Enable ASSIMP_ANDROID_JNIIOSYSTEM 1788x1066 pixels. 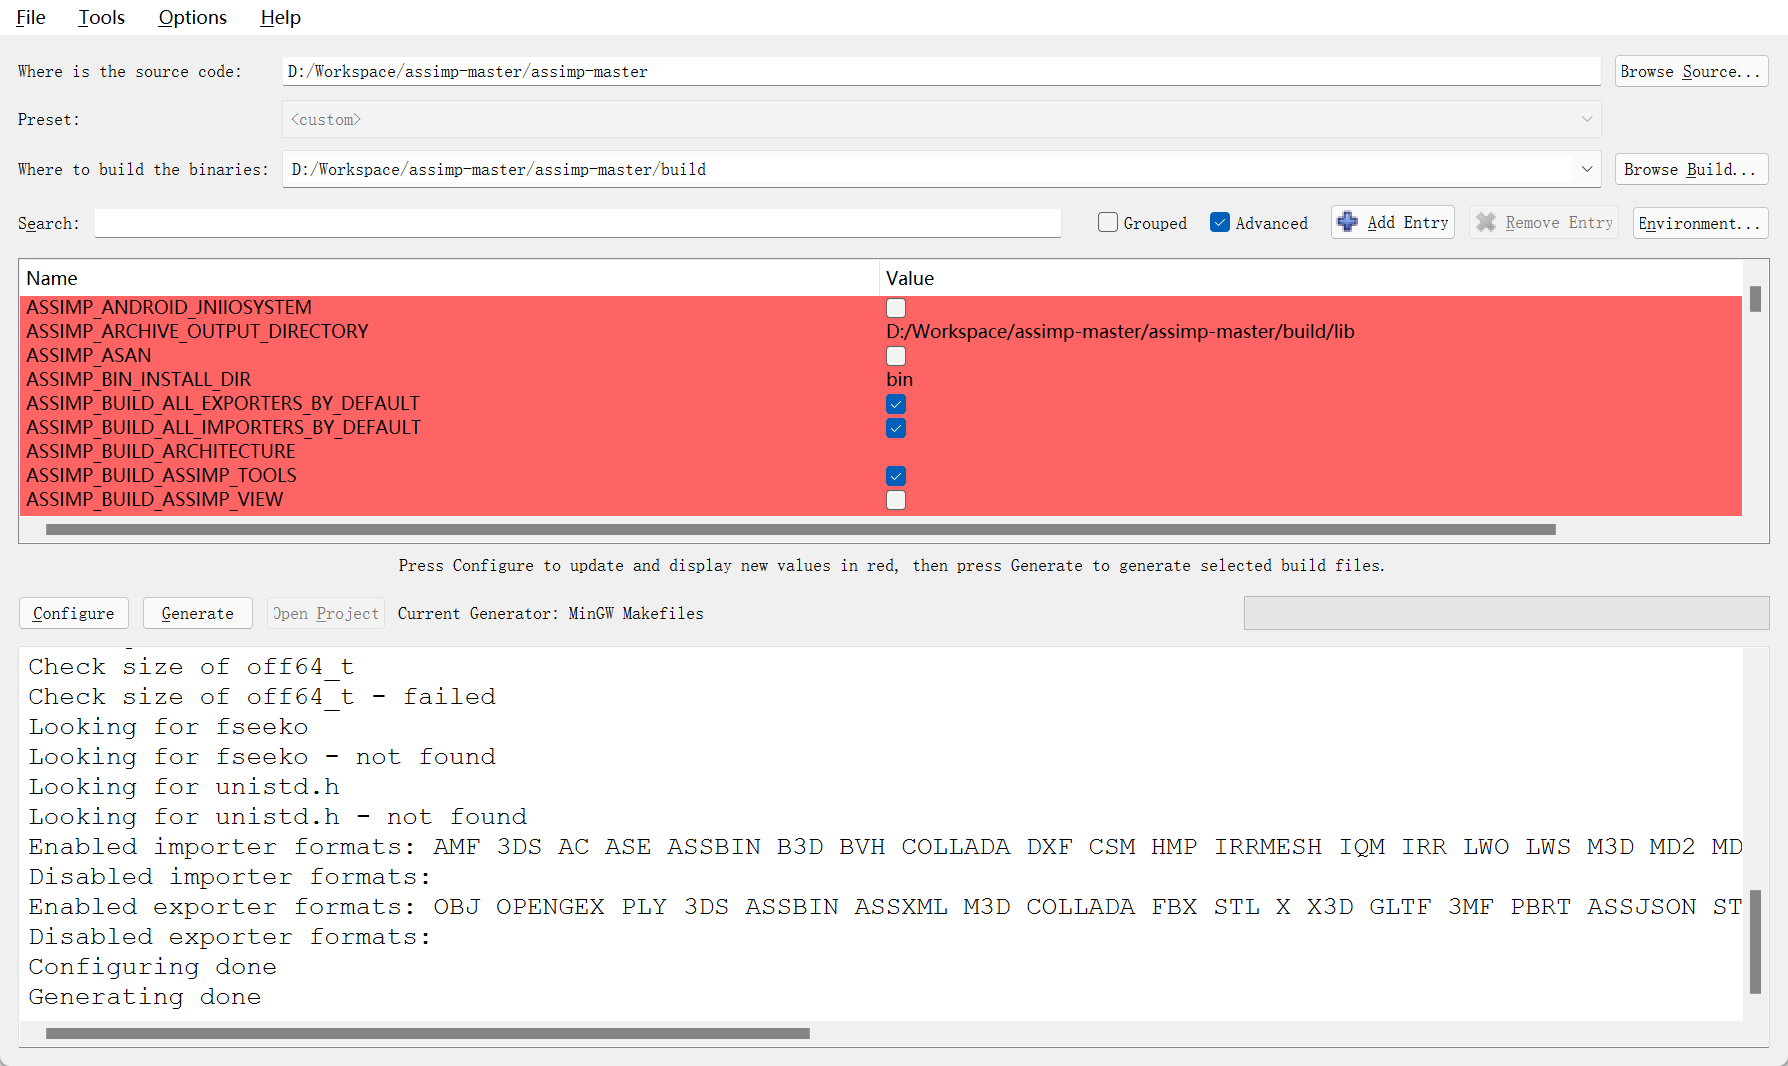(x=895, y=308)
